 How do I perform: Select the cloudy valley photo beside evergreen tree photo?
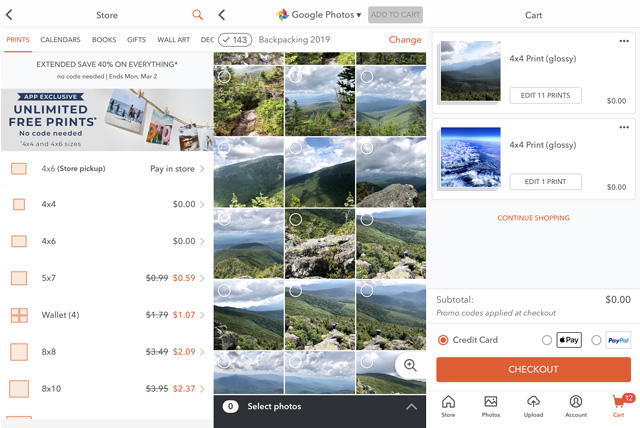(367, 76)
